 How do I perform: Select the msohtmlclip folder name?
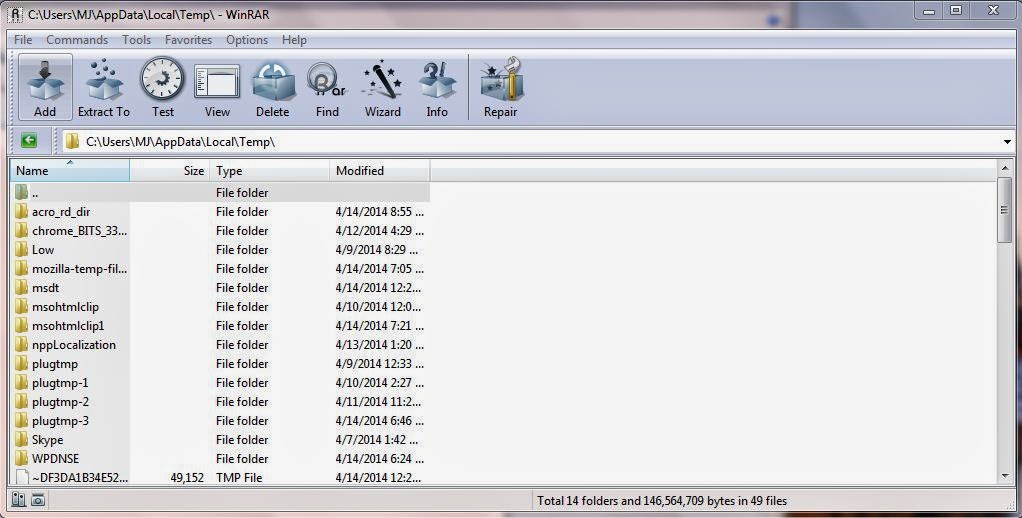(65, 307)
